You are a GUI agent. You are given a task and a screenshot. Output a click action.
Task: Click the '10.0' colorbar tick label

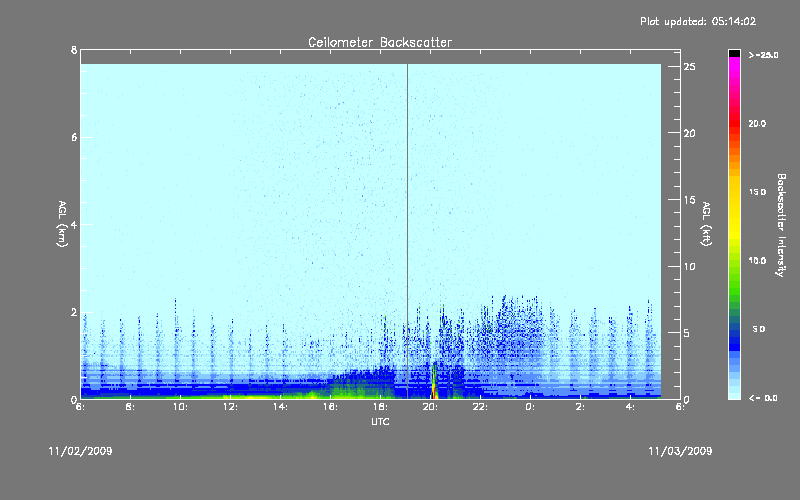point(757,261)
